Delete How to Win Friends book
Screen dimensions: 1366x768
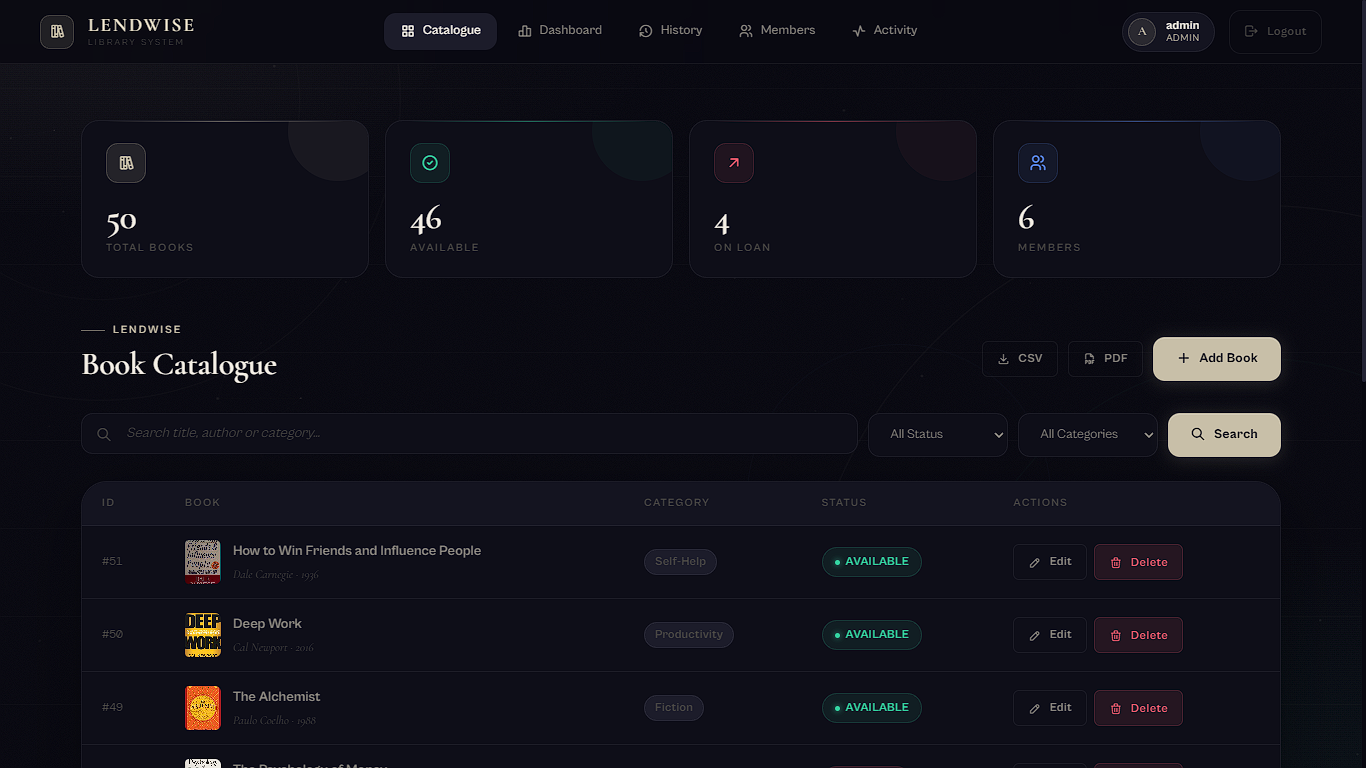1138,562
